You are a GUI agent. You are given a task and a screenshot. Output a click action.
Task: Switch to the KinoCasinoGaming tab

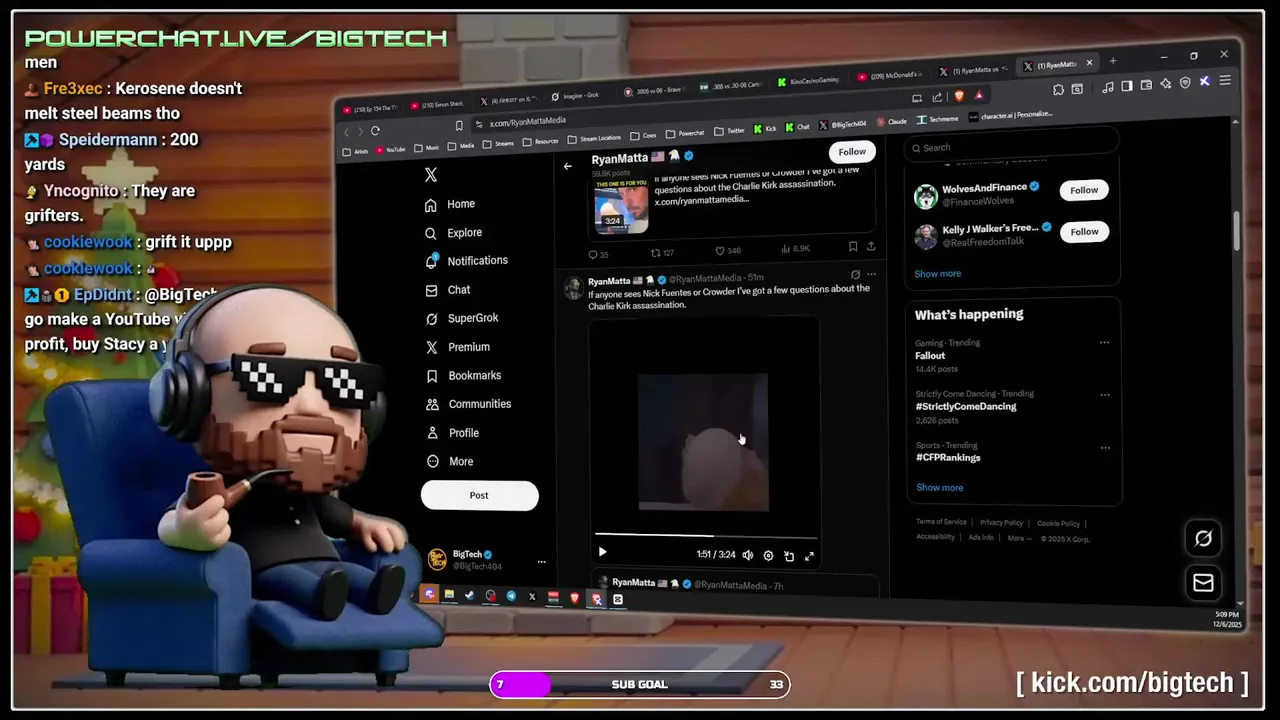pos(808,80)
